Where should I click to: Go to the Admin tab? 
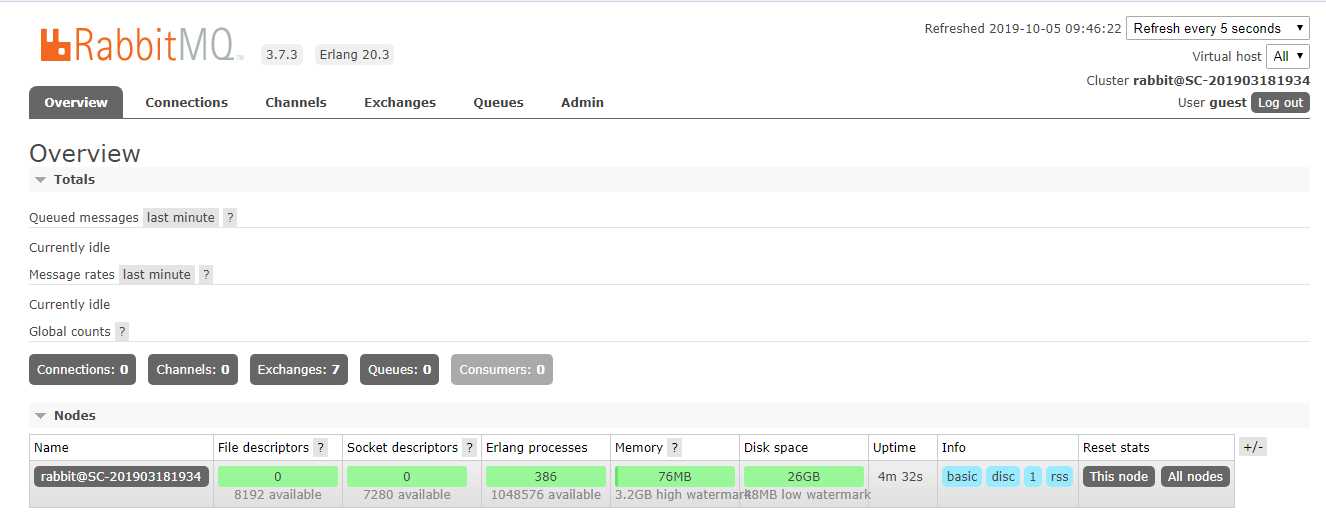click(x=583, y=102)
